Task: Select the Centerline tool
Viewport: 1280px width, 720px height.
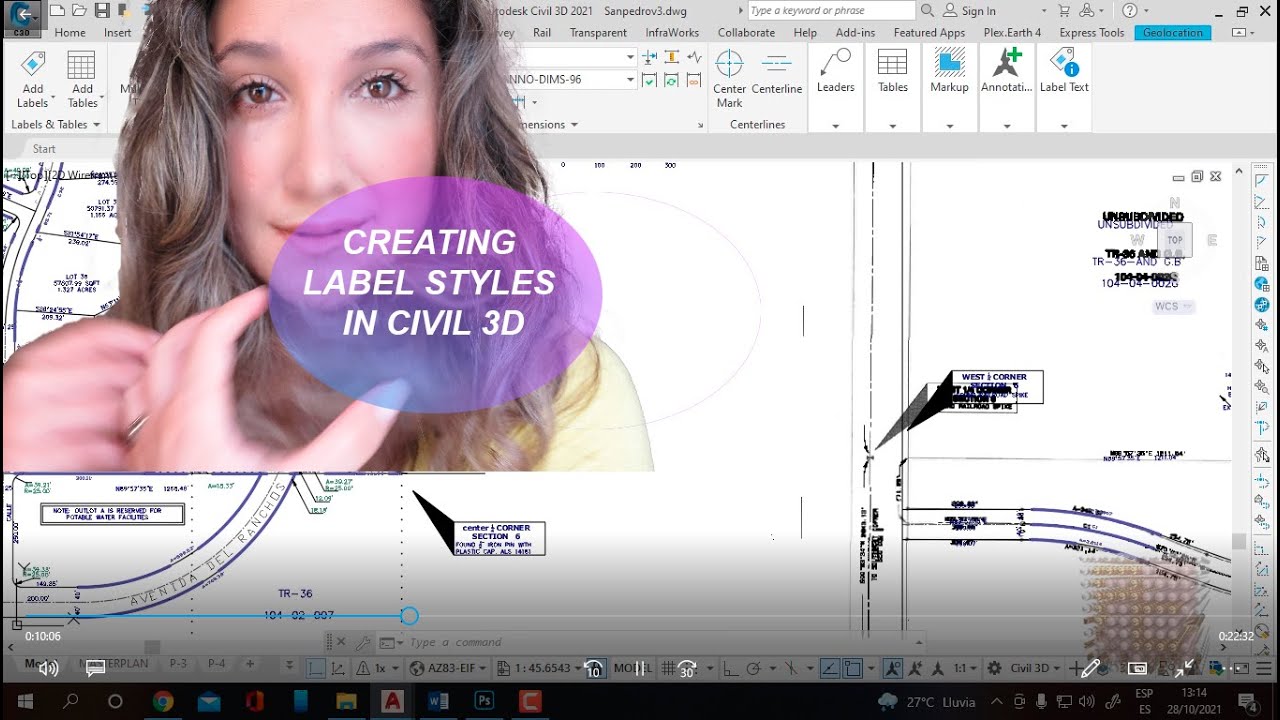Action: (777, 72)
